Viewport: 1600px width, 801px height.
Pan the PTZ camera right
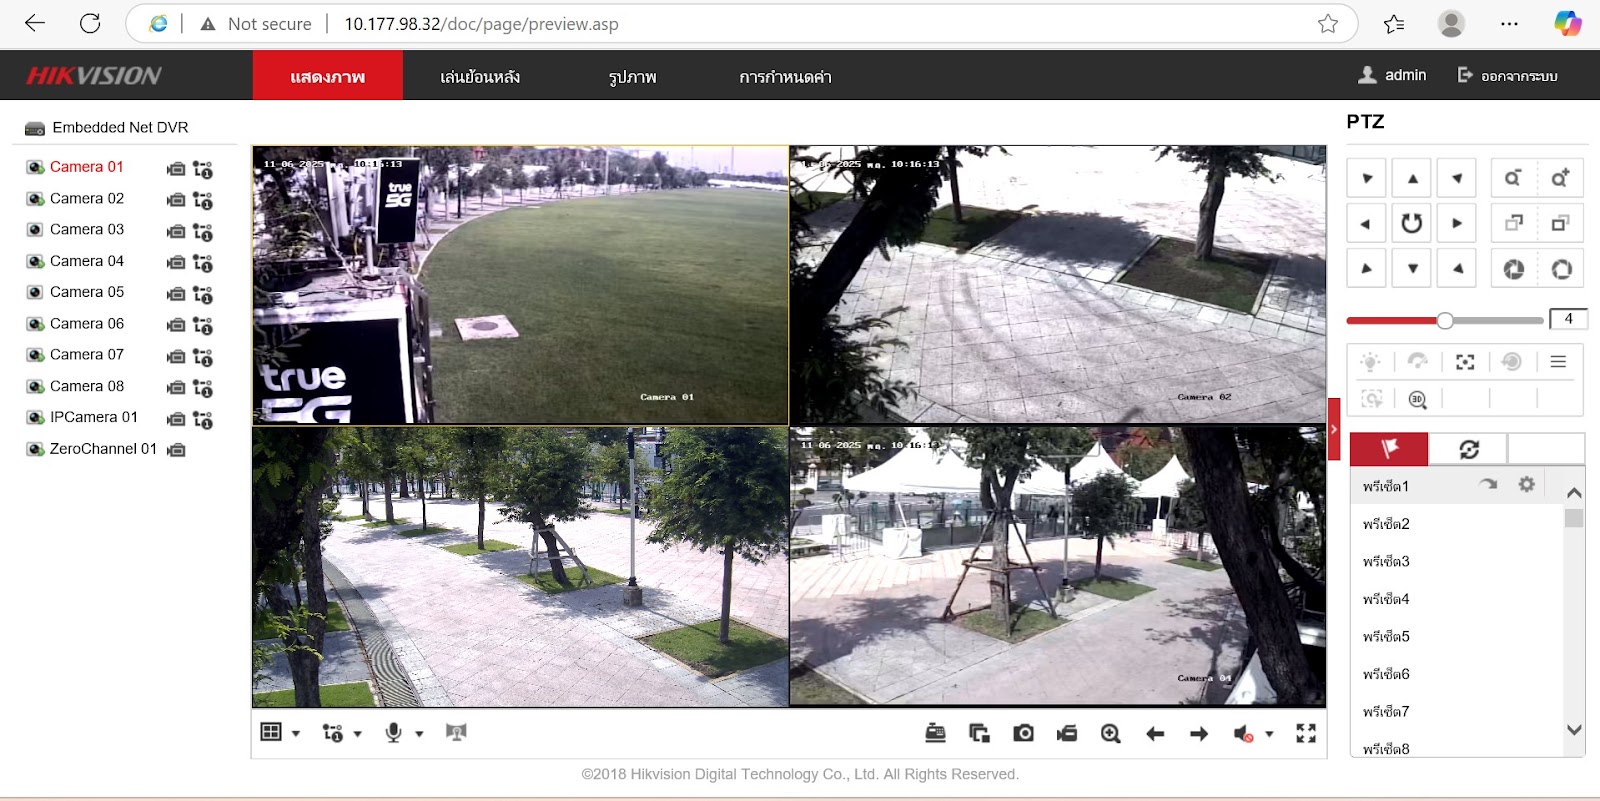click(x=1457, y=223)
